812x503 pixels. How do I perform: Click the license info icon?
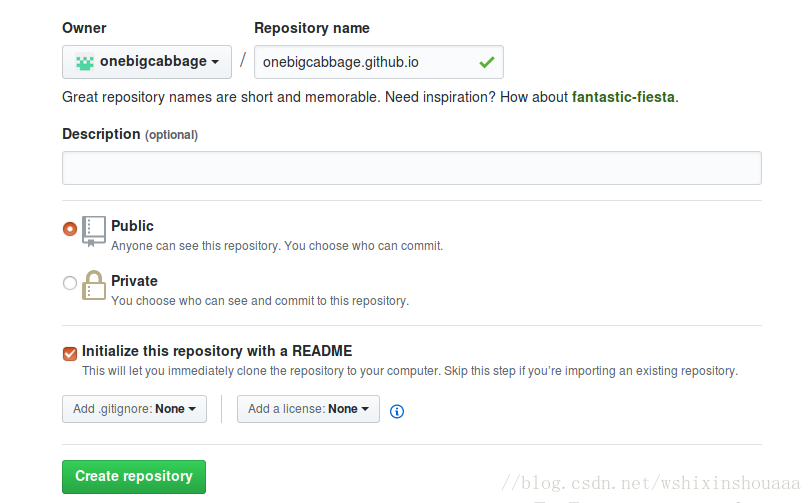point(397,411)
